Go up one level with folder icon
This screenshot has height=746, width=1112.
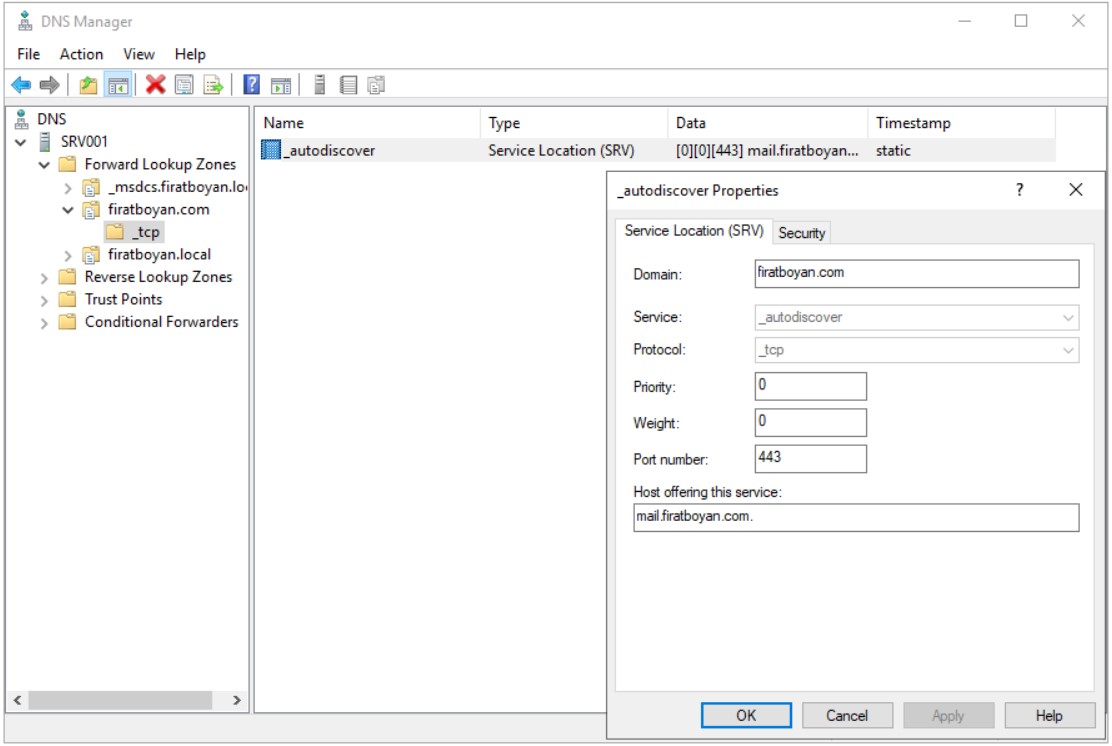tap(88, 85)
